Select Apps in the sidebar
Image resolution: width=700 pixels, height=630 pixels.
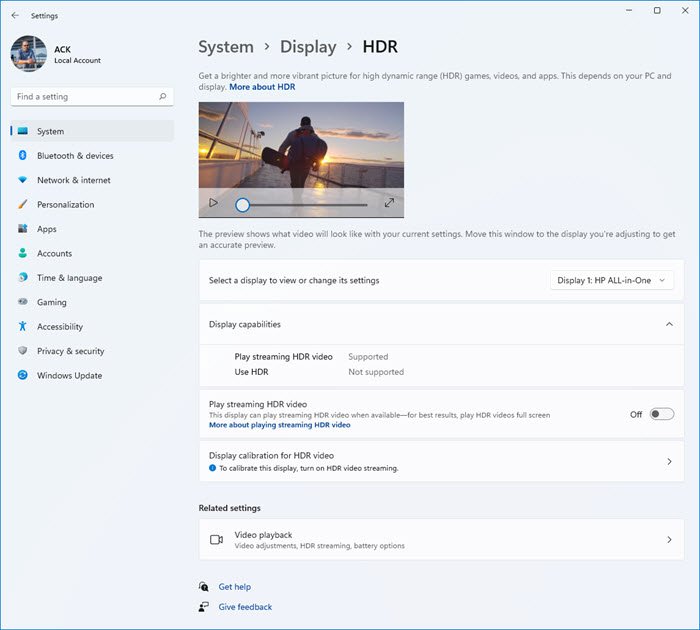click(47, 229)
